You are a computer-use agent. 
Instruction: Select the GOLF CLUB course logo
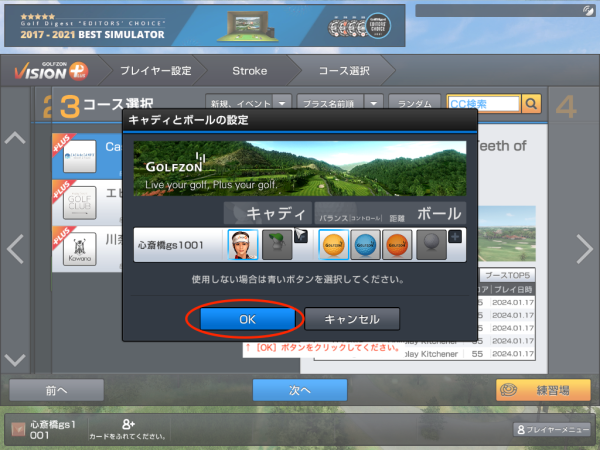pos(80,202)
